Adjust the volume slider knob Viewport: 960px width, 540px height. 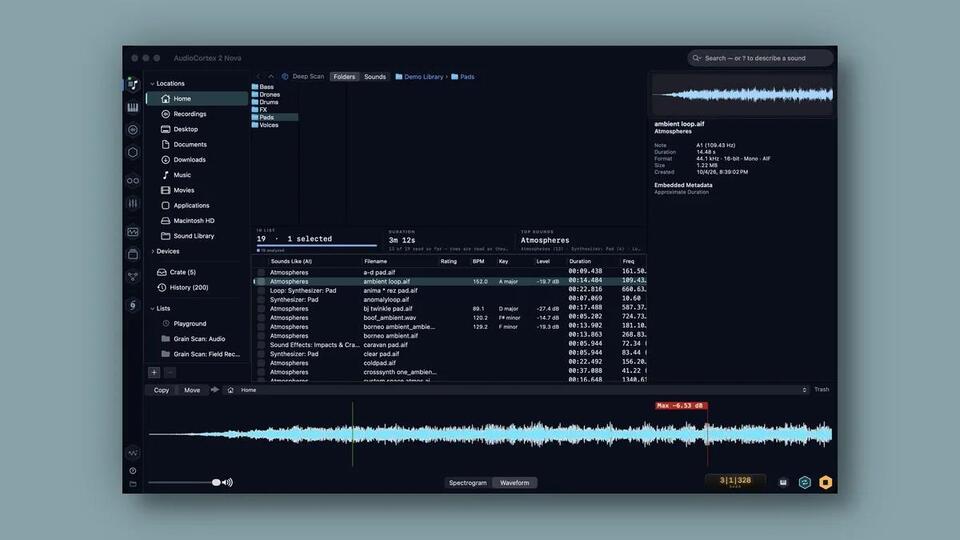click(216, 482)
